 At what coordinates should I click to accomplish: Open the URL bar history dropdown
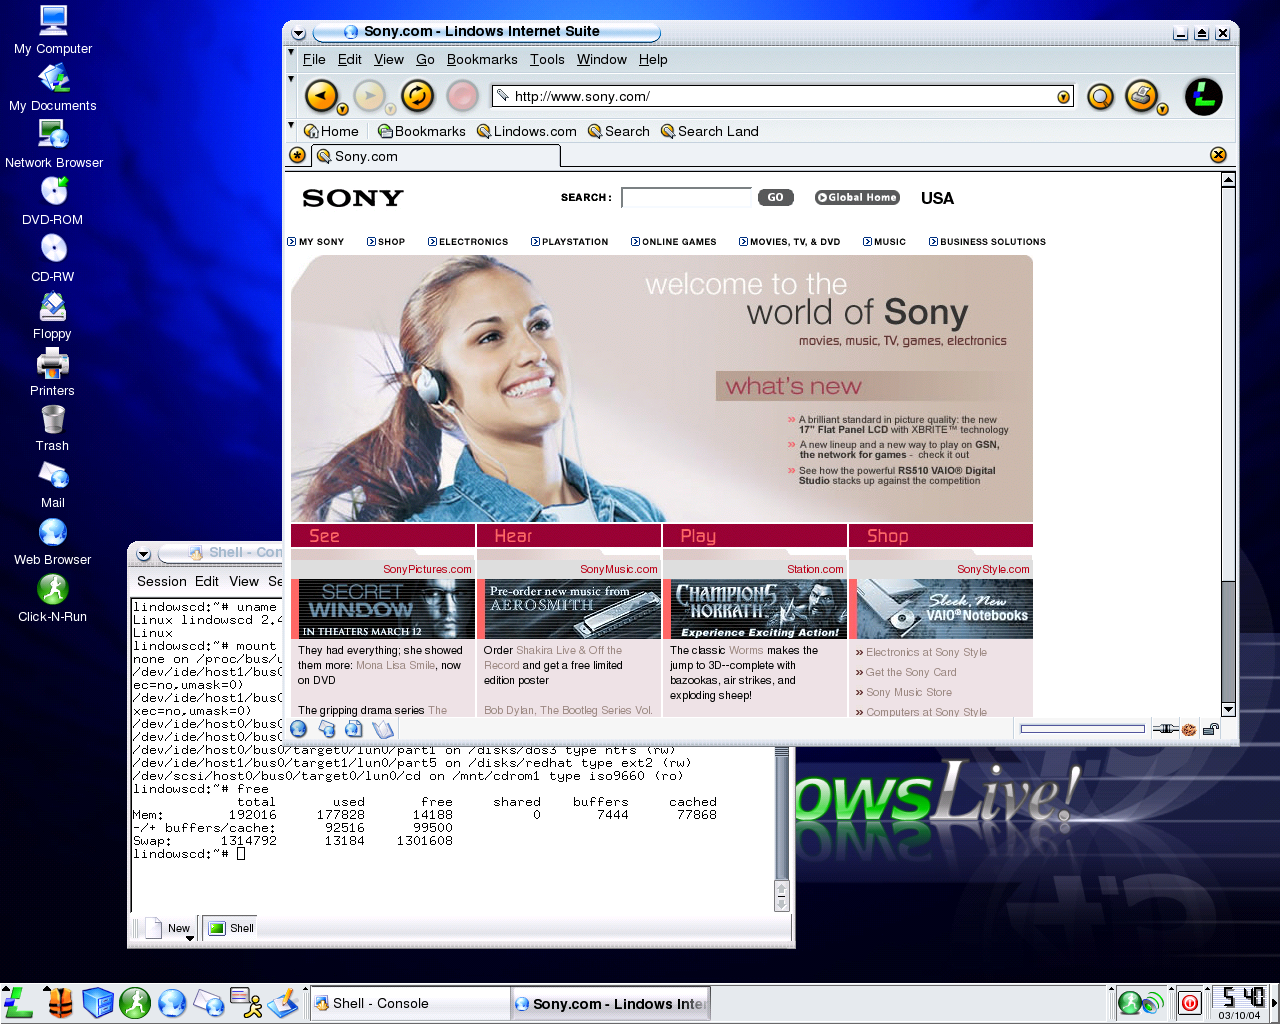coord(1063,97)
